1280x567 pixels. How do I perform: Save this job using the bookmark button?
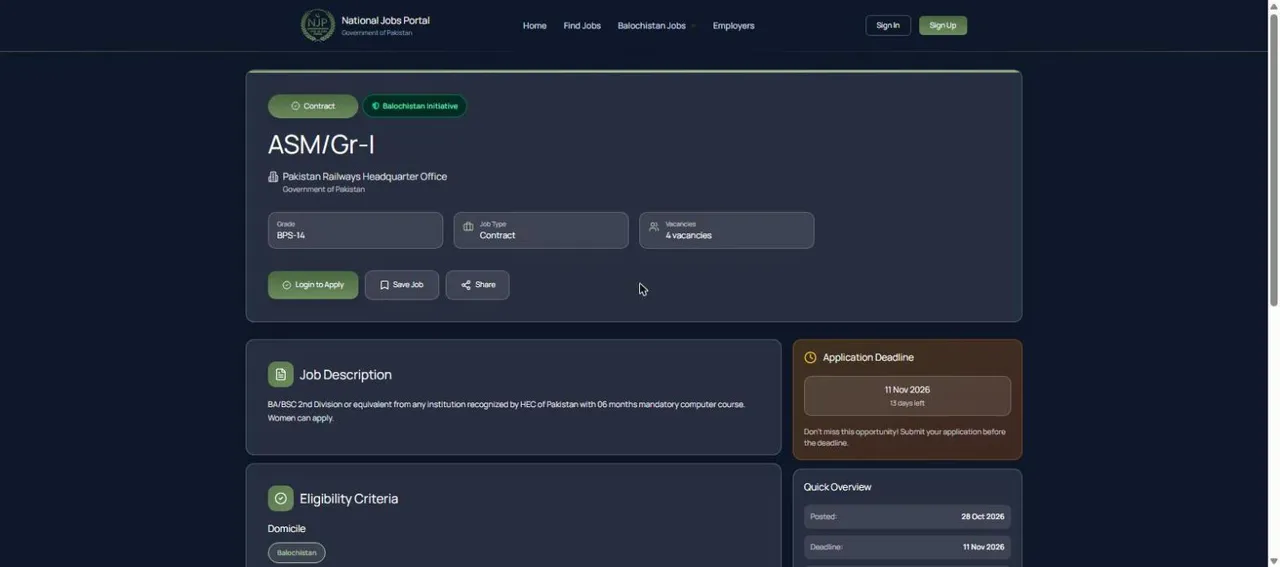[402, 285]
